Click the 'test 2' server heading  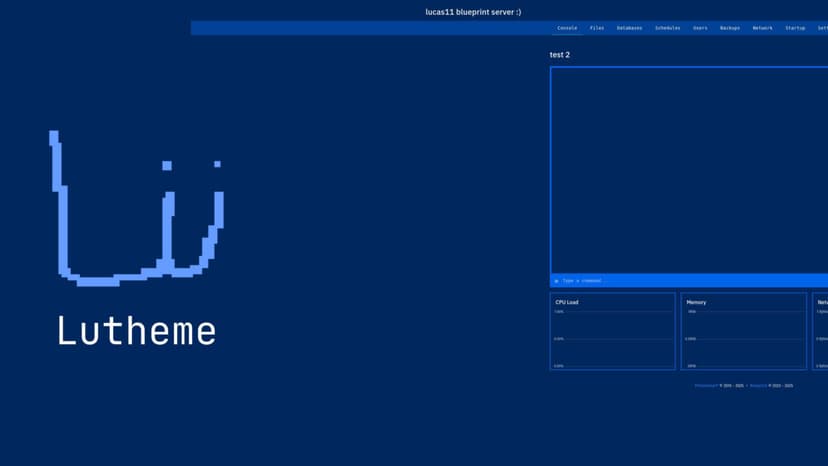point(560,55)
